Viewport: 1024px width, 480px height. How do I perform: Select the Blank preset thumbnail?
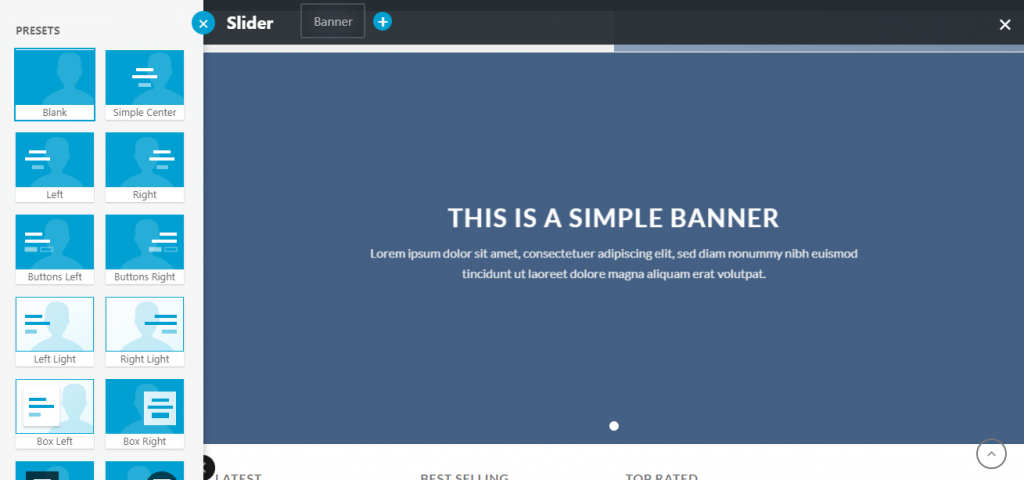(55, 84)
